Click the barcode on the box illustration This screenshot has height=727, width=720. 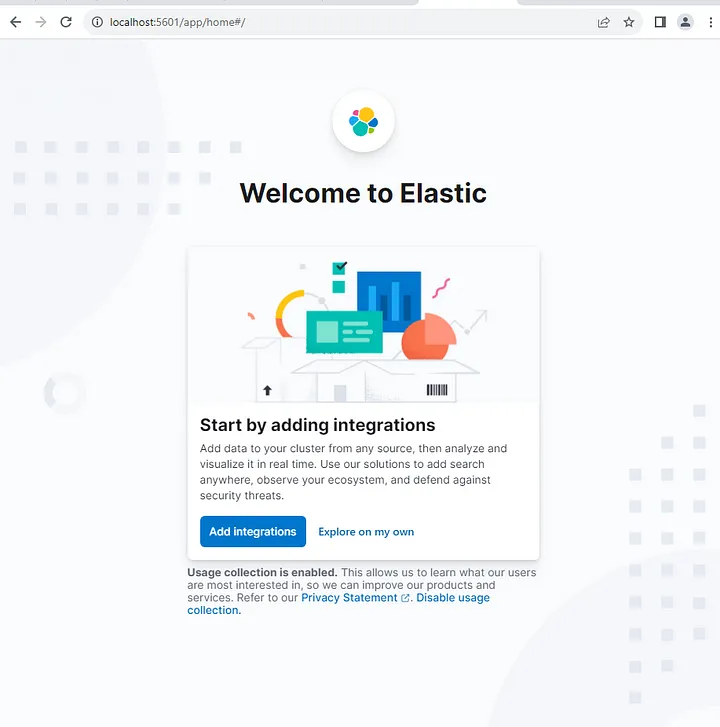pos(437,390)
